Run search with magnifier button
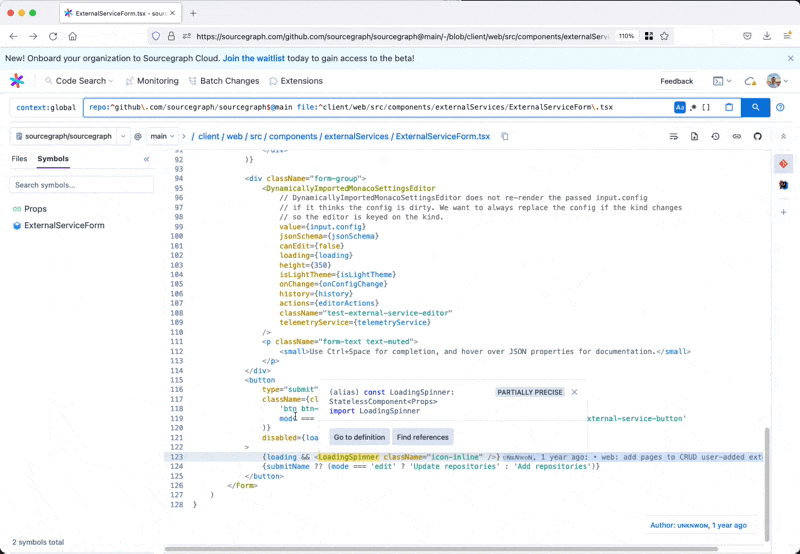The image size is (800, 554). click(x=755, y=107)
